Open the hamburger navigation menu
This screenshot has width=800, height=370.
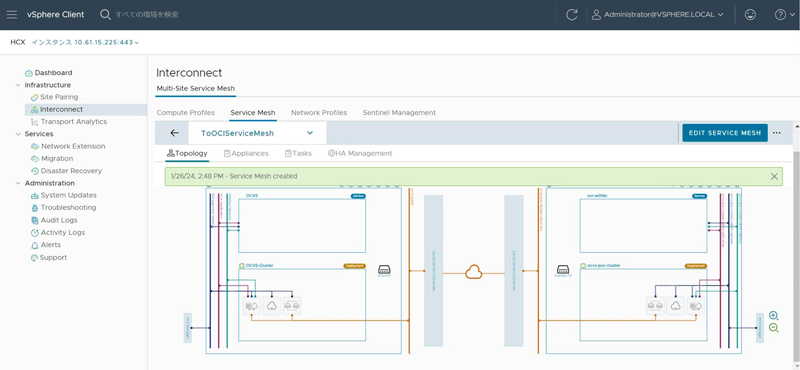[x=12, y=14]
